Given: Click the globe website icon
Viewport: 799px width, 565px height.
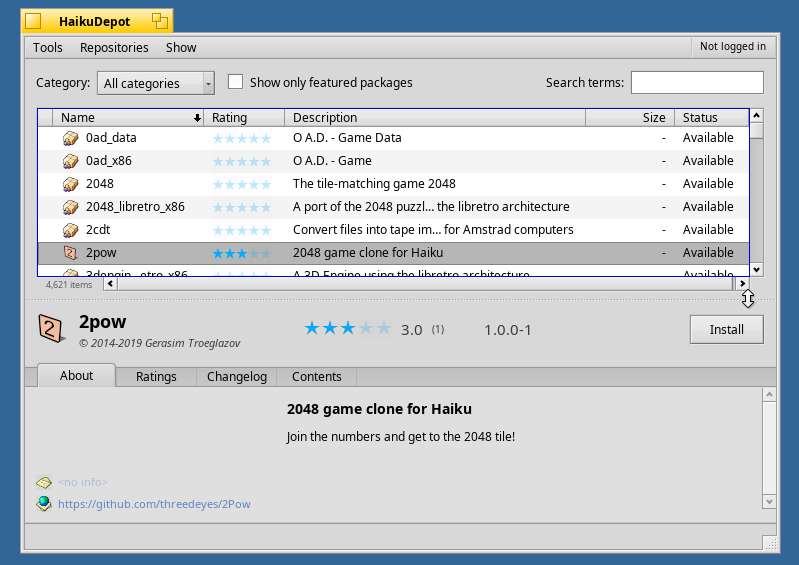Looking at the screenshot, I should point(44,504).
